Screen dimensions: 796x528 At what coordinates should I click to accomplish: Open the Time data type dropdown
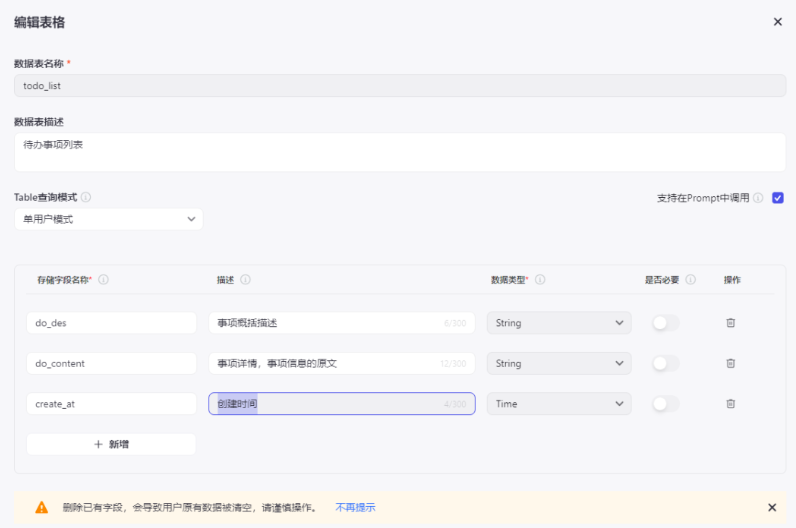[559, 404]
